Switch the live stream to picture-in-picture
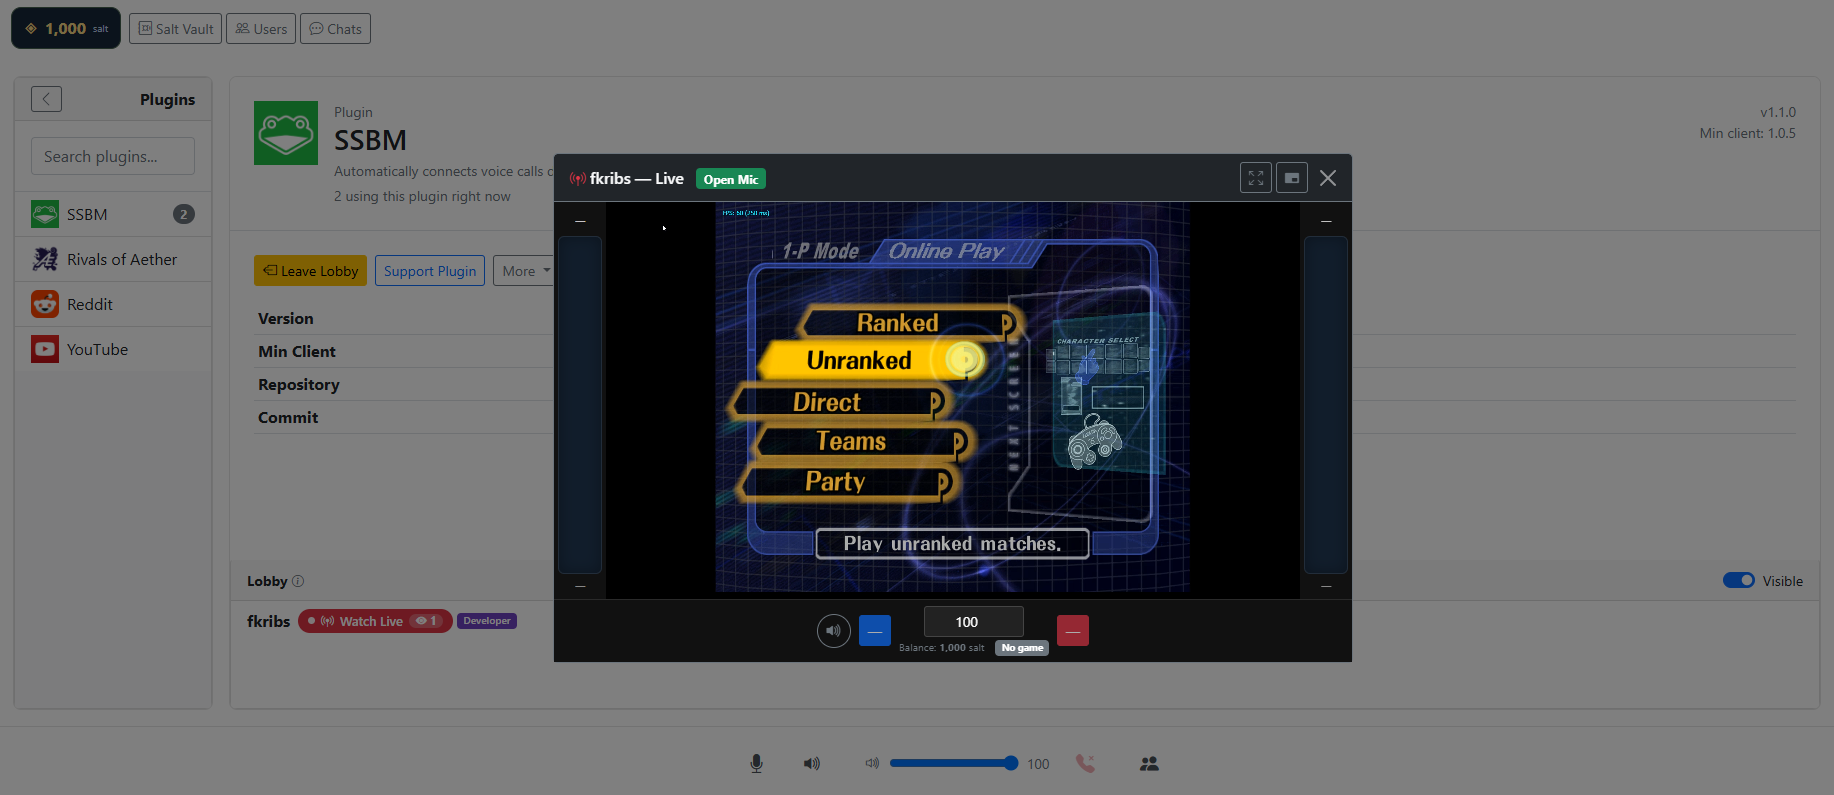 1292,178
